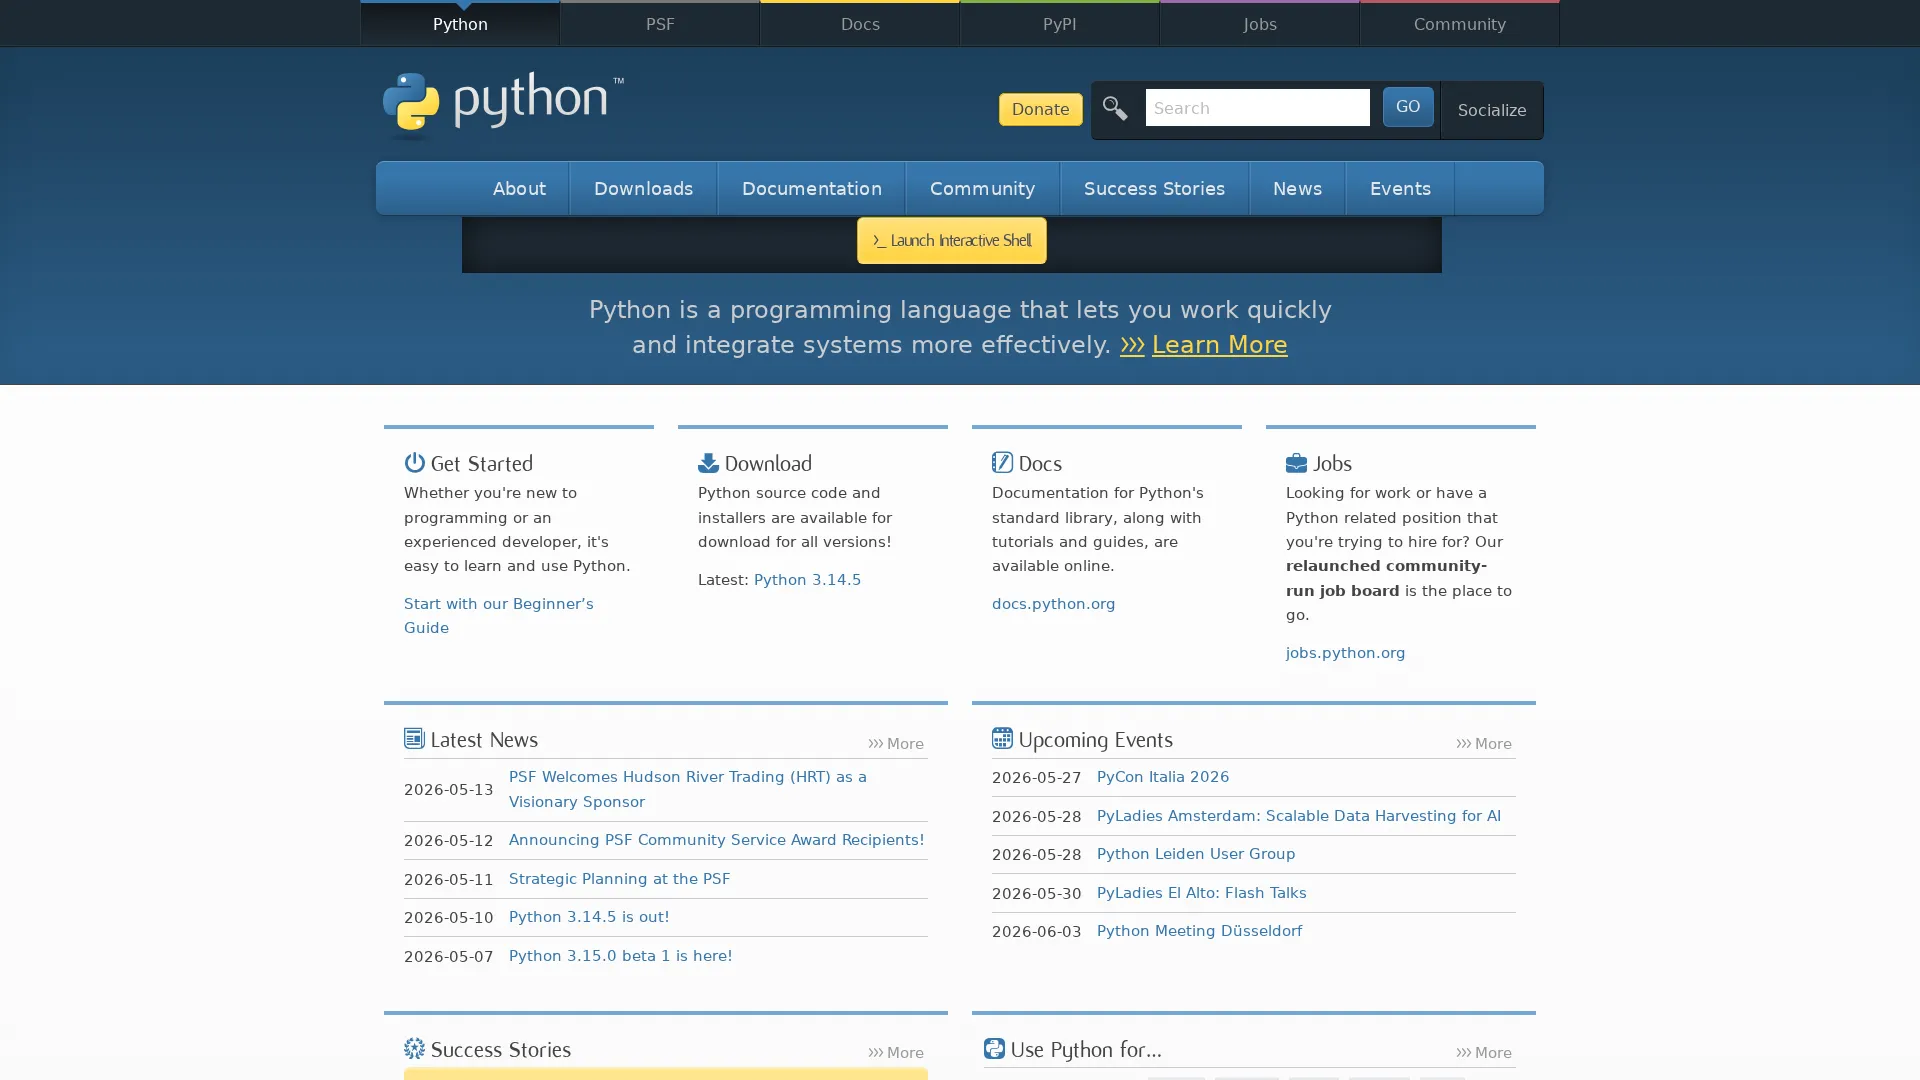This screenshot has height=1080, width=1920.
Task: Open the News menu
Action: tap(1297, 188)
